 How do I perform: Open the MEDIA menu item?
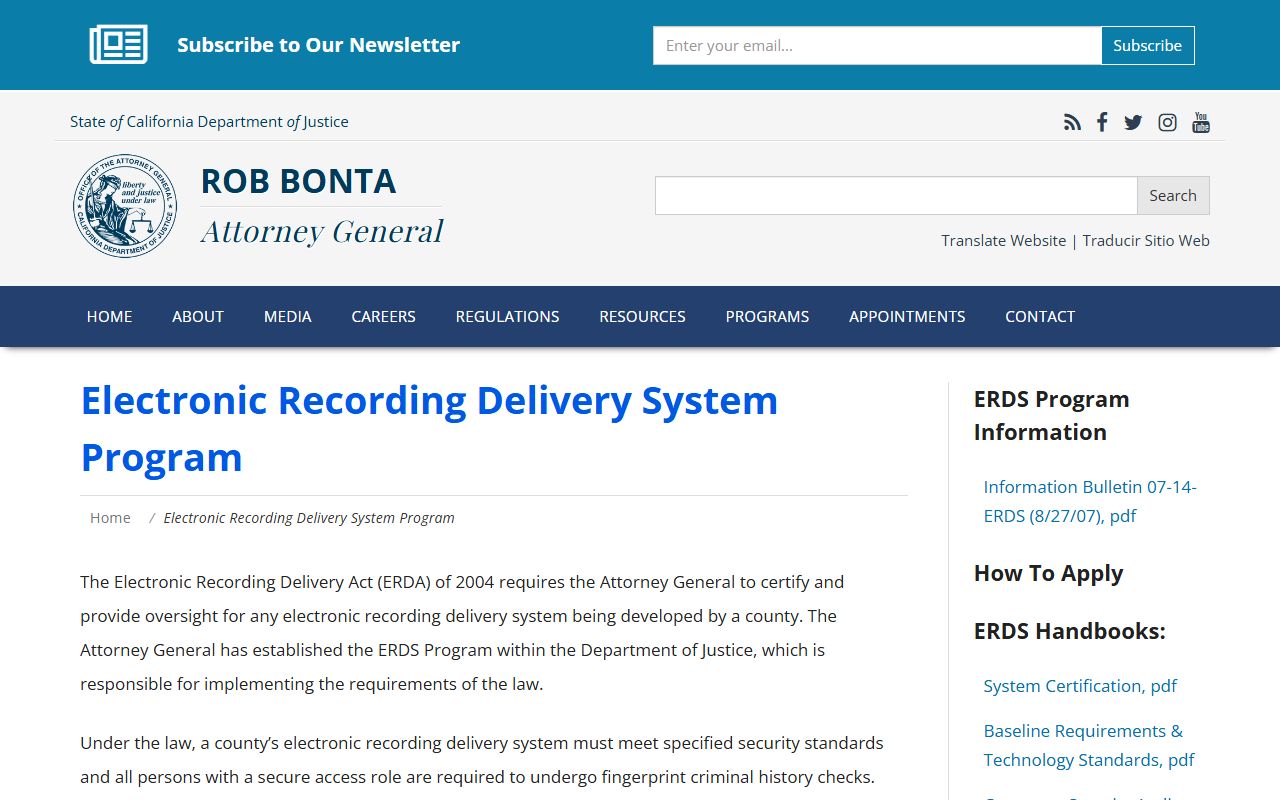(x=288, y=316)
